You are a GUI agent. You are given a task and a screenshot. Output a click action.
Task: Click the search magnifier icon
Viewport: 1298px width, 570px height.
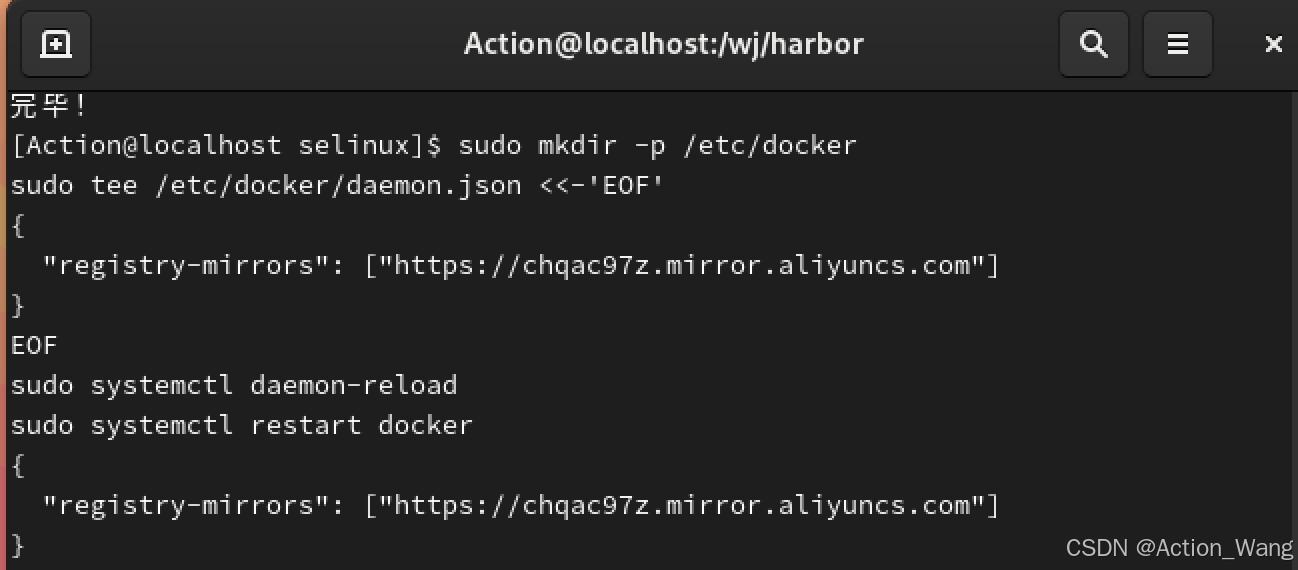[1094, 44]
